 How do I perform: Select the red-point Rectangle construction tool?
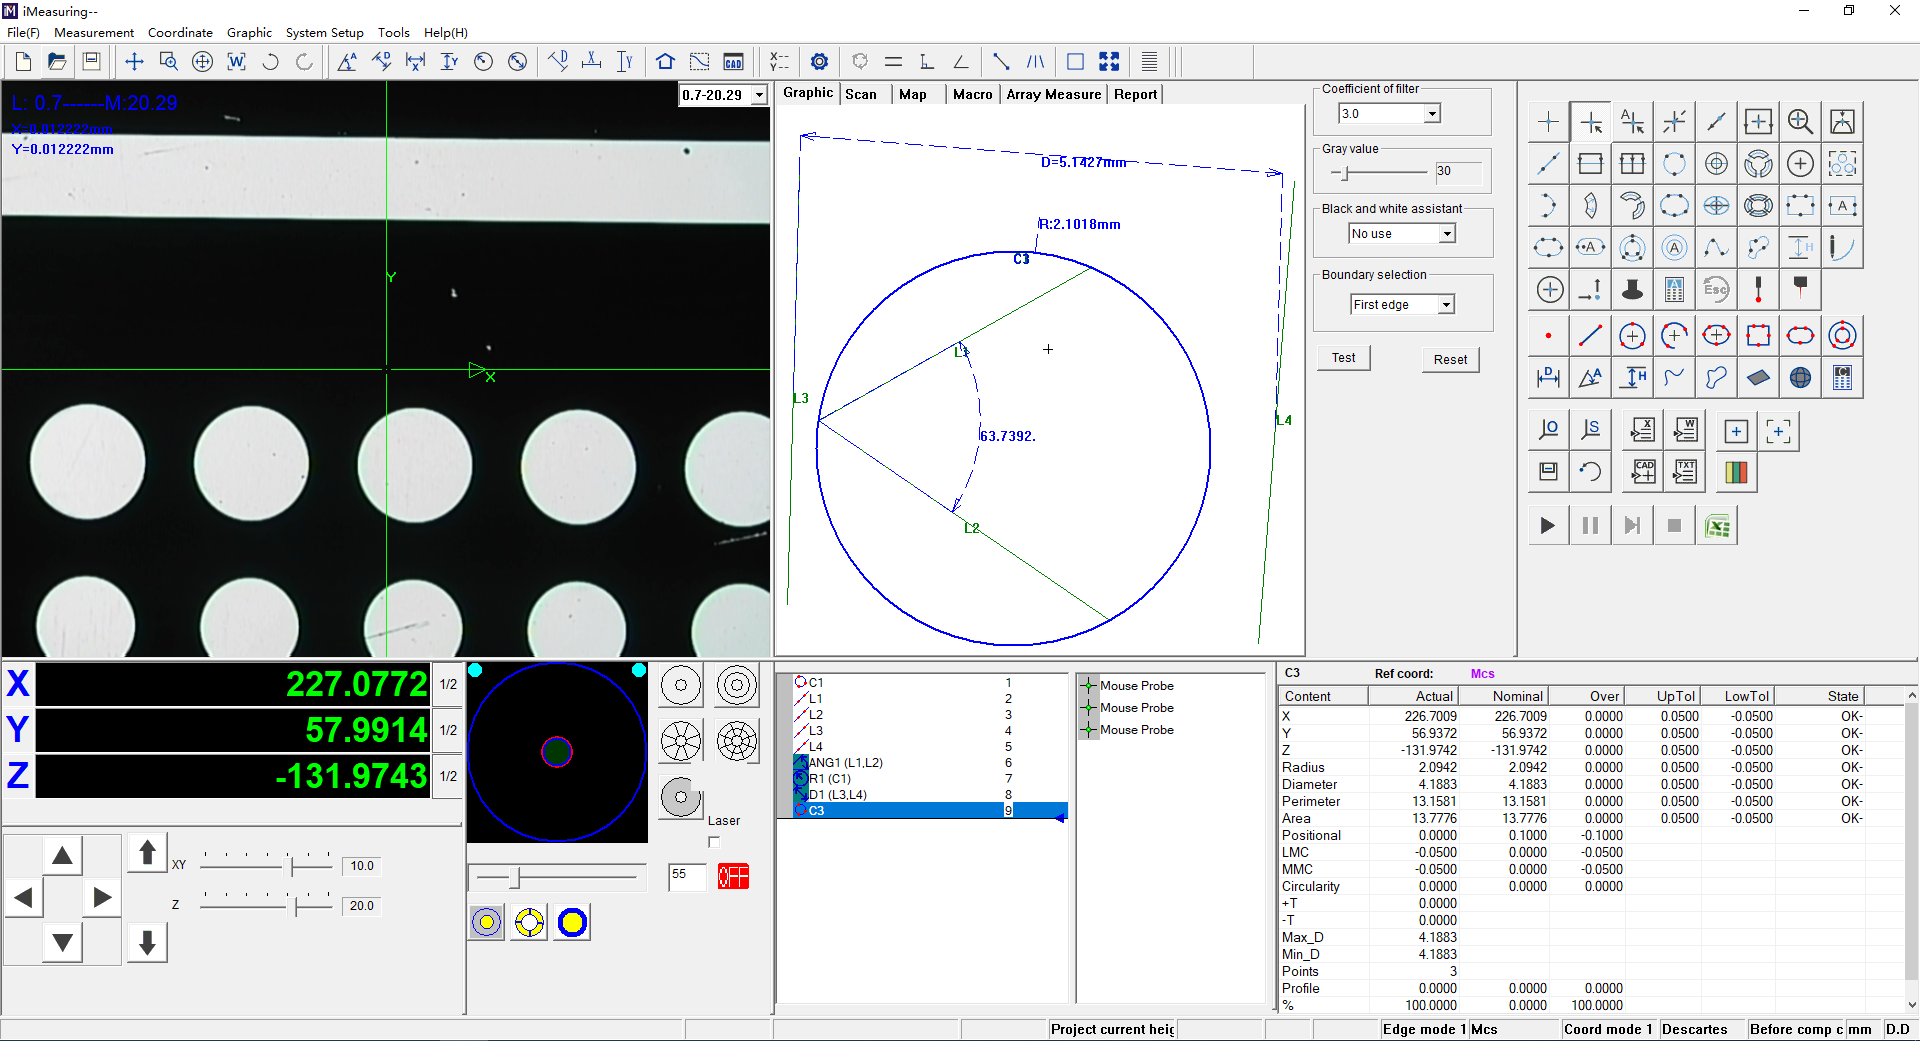click(x=1758, y=336)
